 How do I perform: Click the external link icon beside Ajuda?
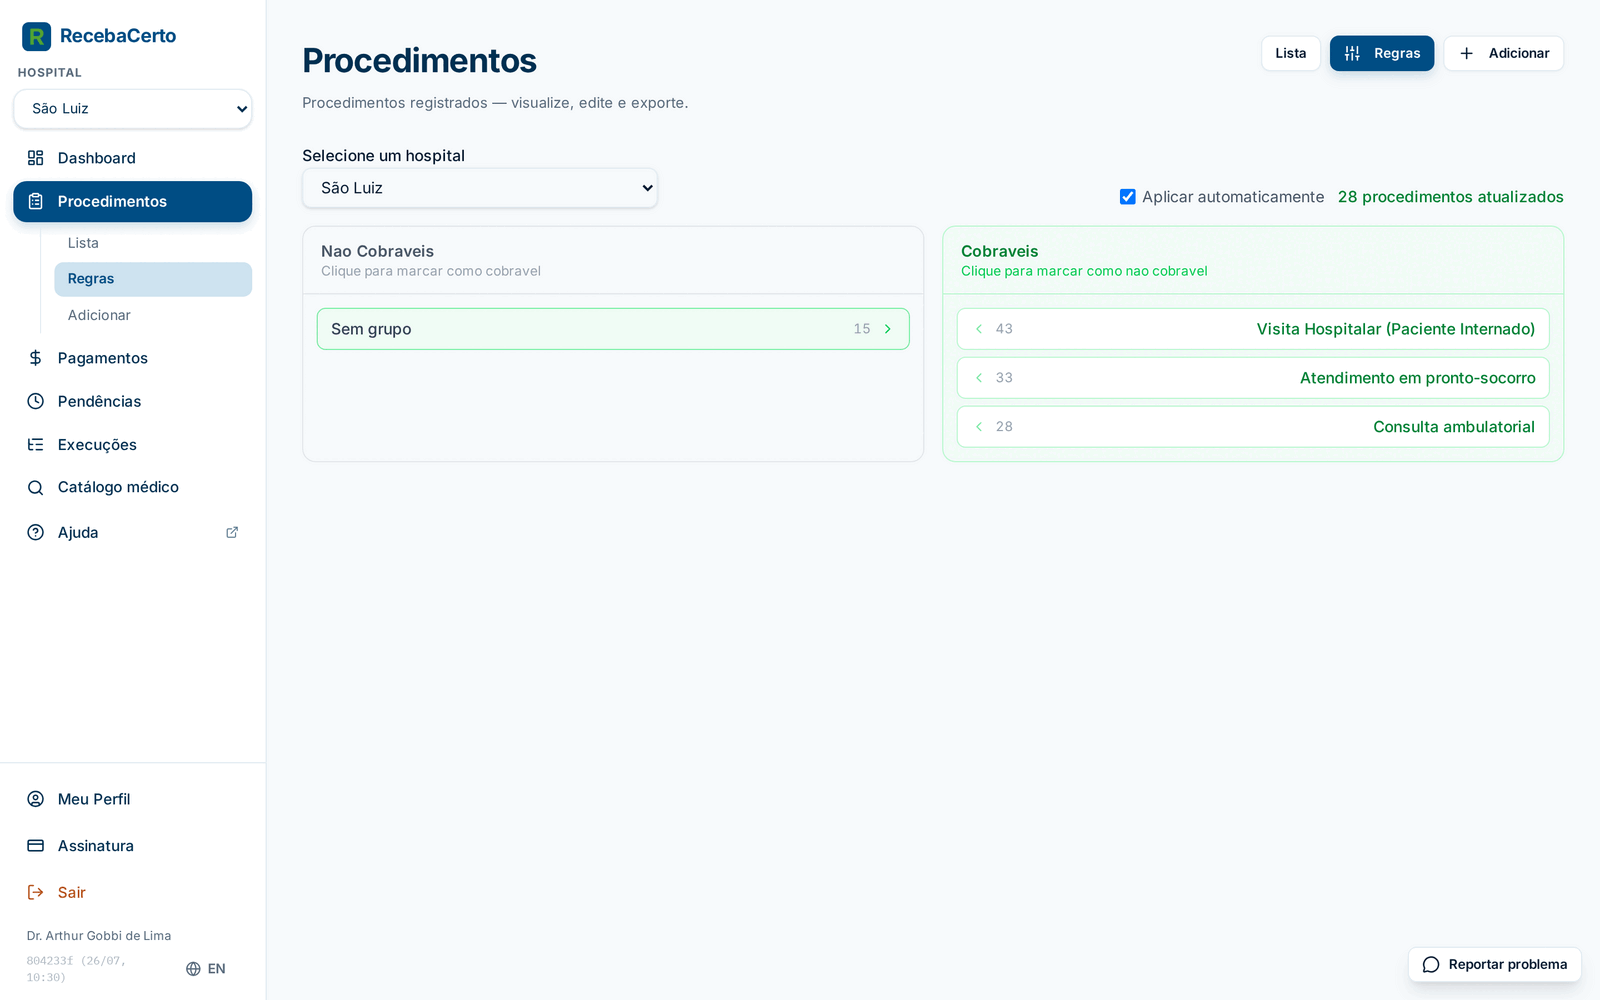click(232, 532)
